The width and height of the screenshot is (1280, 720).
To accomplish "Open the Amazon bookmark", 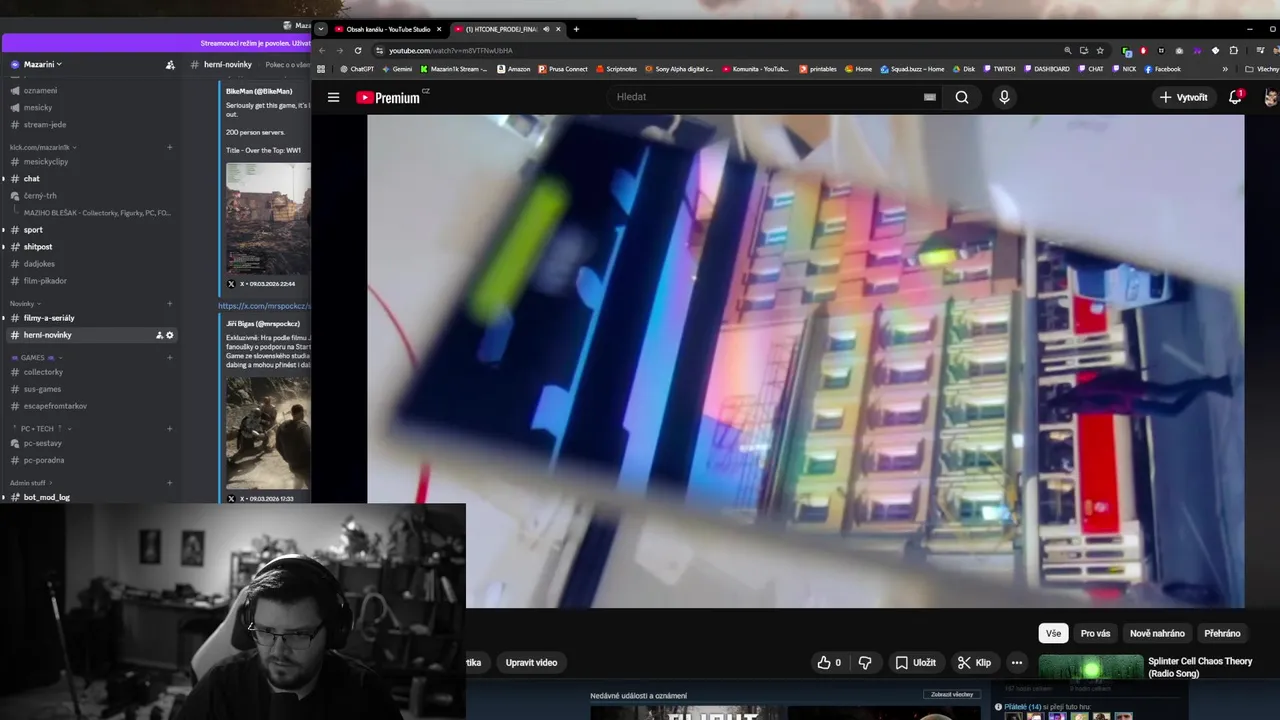I will tap(514, 69).
